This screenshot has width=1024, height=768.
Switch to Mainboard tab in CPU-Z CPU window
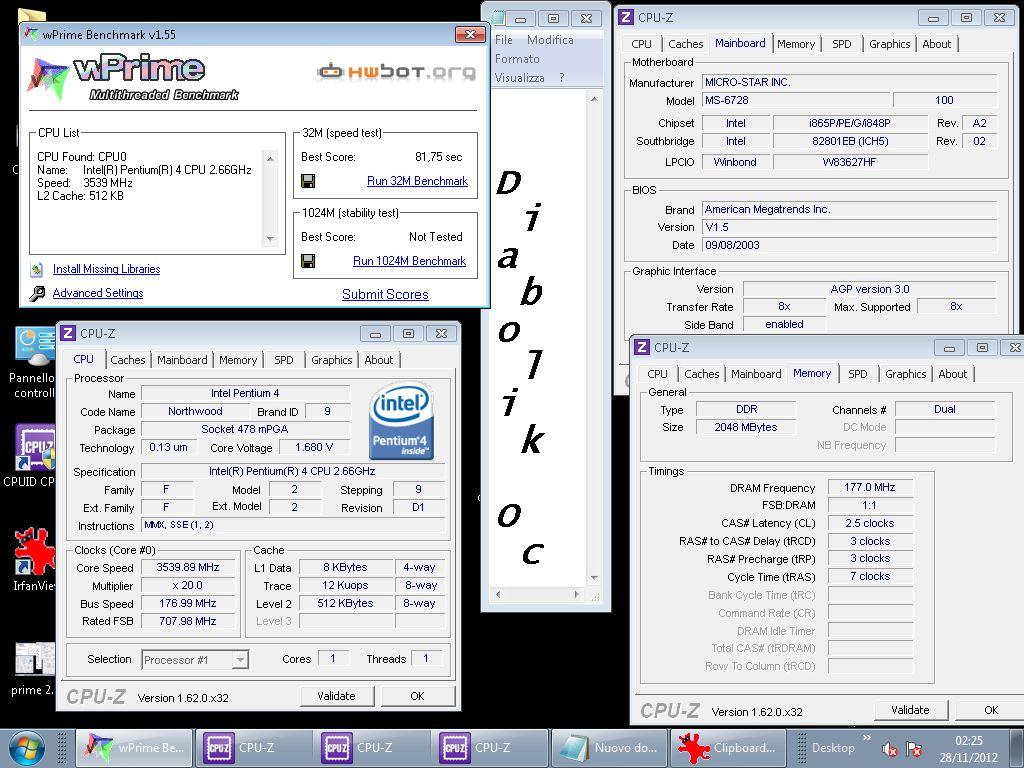click(x=182, y=360)
